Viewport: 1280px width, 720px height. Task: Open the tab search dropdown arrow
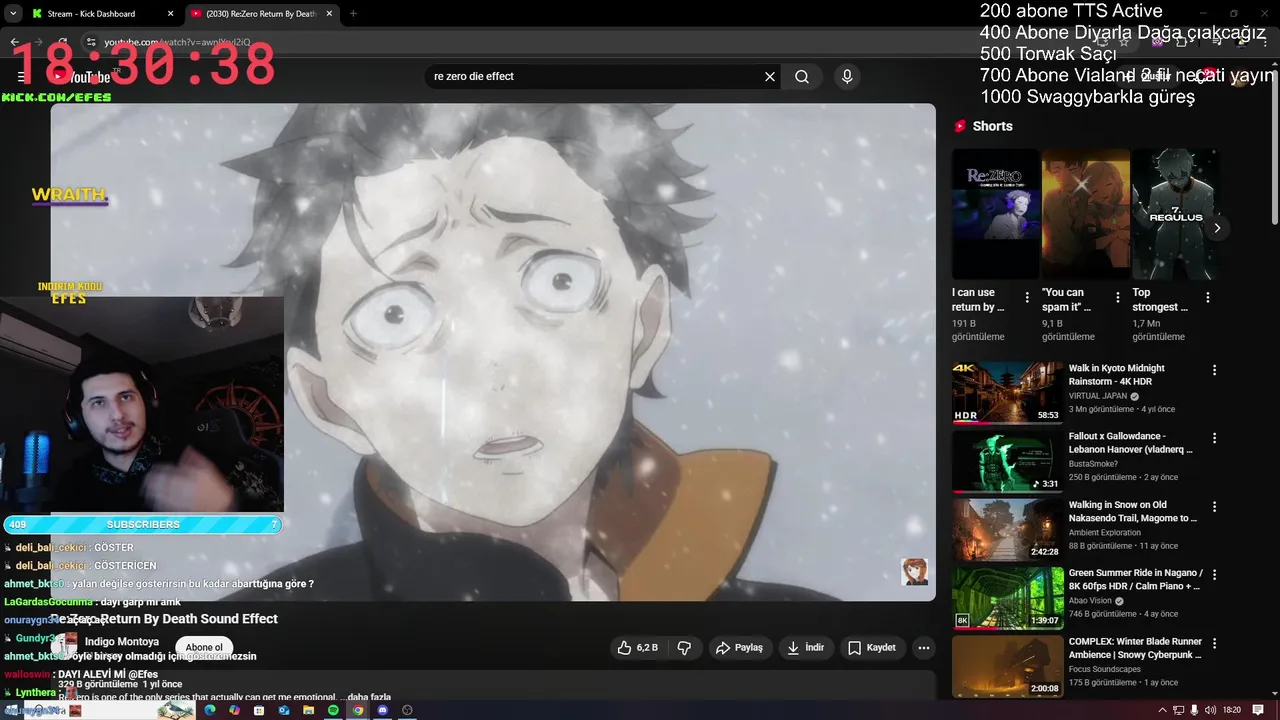[12, 14]
